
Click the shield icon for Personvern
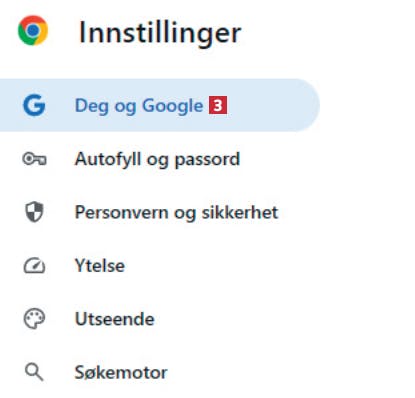(x=34, y=212)
